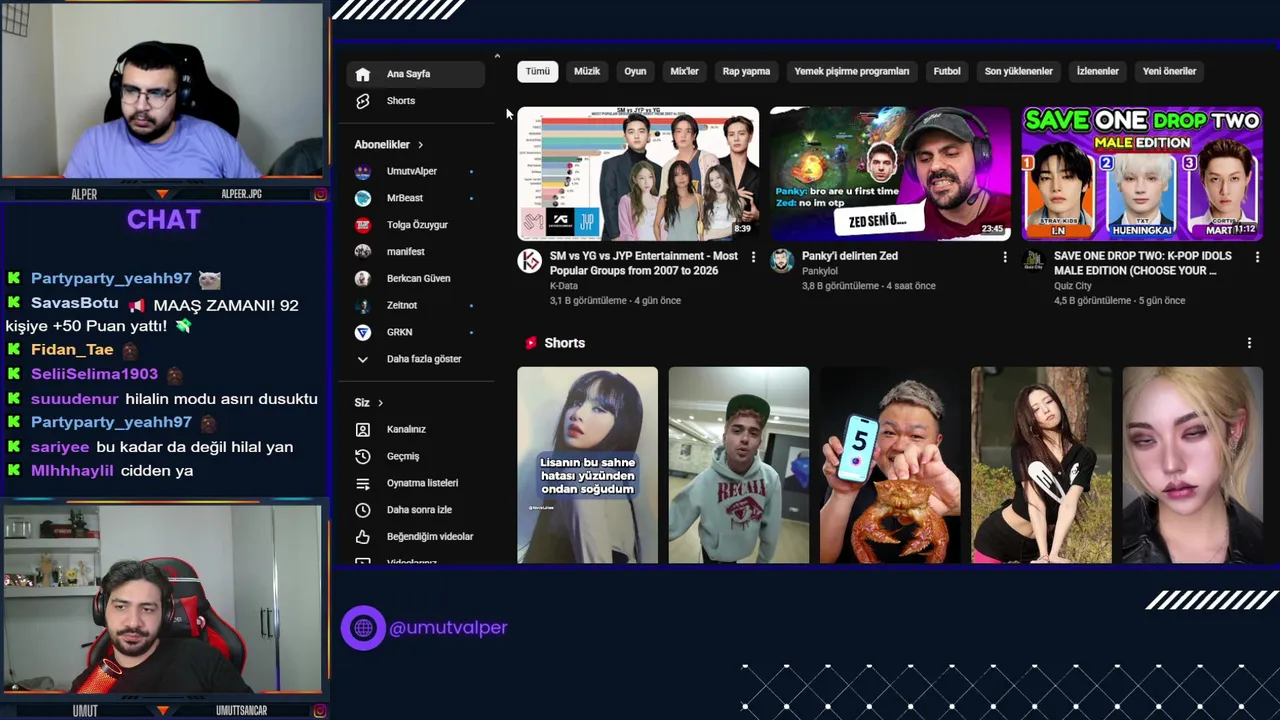Open Short with blonde makeup face
Image resolution: width=1280 pixels, height=720 pixels.
[x=1192, y=465]
